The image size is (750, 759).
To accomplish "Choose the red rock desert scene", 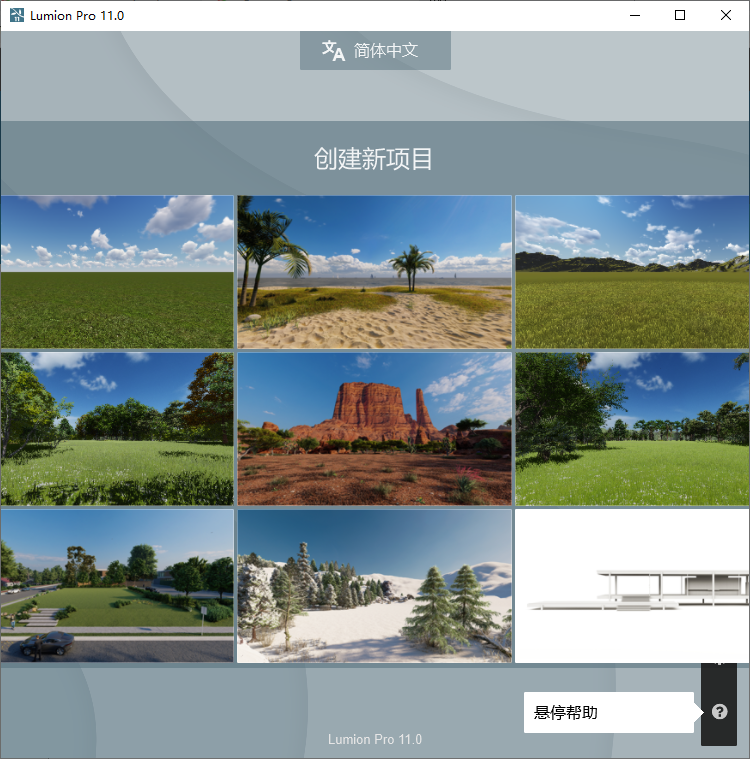I will click(374, 429).
